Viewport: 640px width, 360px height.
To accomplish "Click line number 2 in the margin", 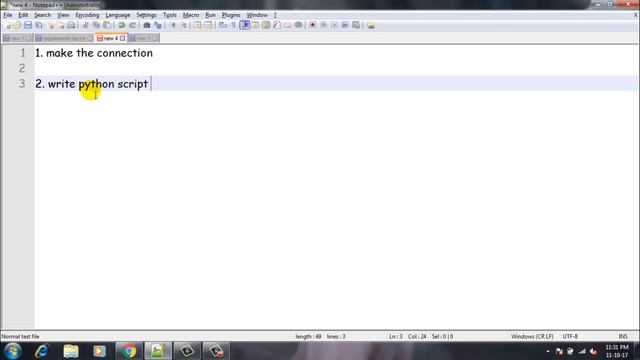I will coord(22,68).
